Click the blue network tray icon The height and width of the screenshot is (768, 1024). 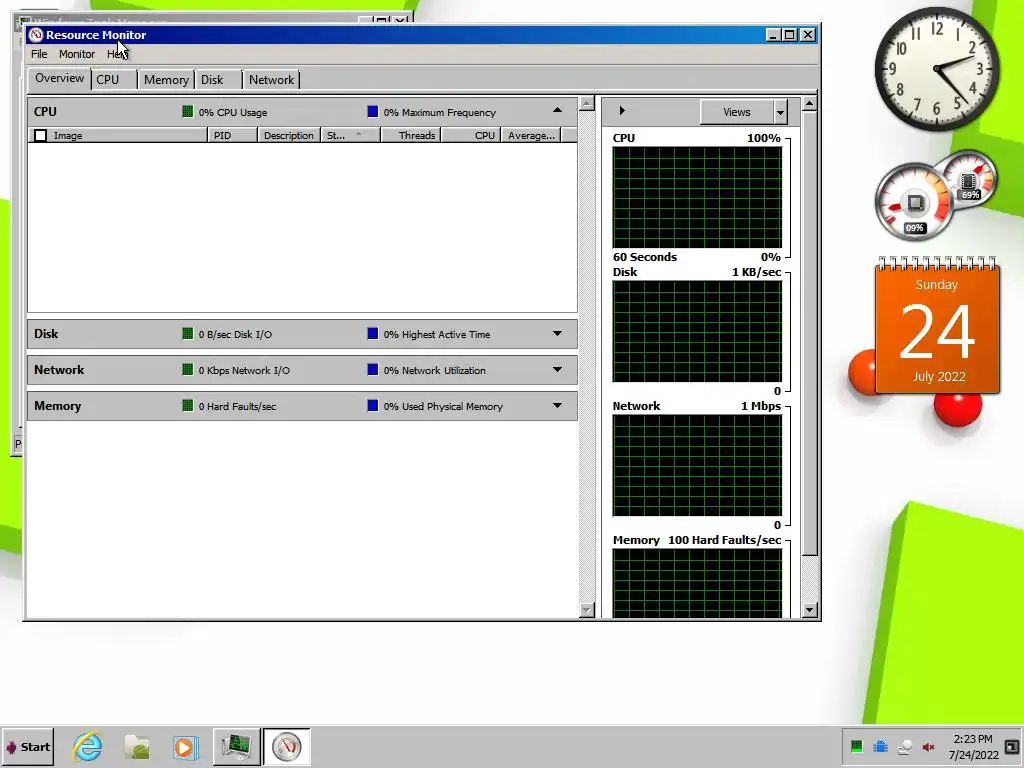coord(880,746)
